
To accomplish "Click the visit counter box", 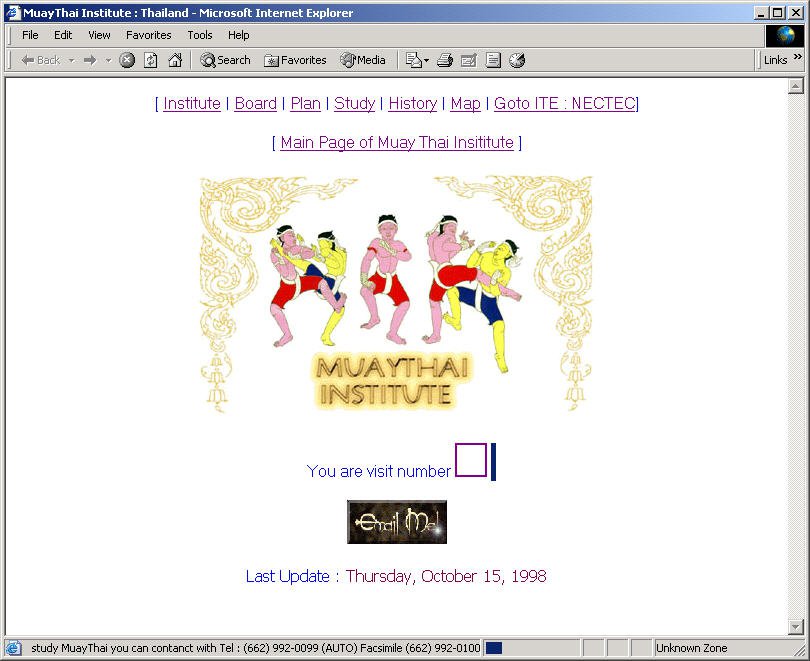I will pos(471,460).
